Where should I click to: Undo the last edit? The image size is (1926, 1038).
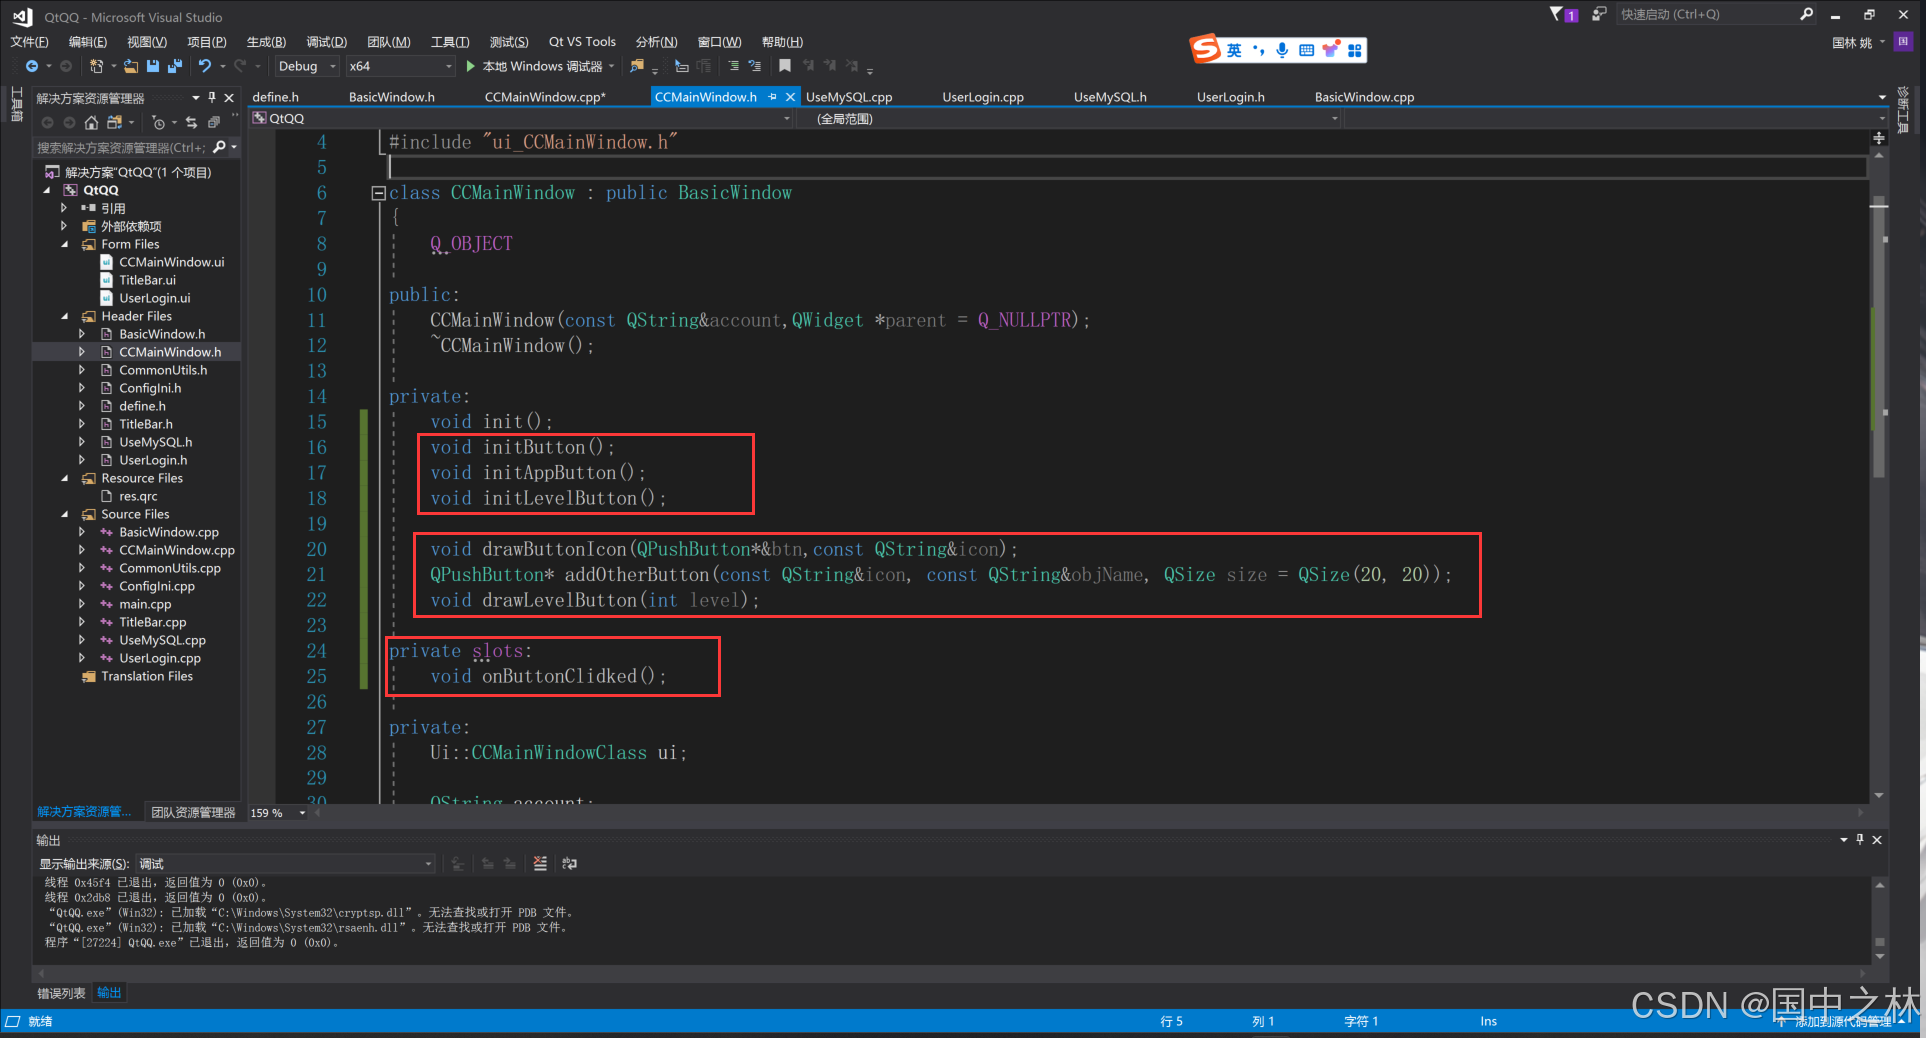(x=205, y=66)
